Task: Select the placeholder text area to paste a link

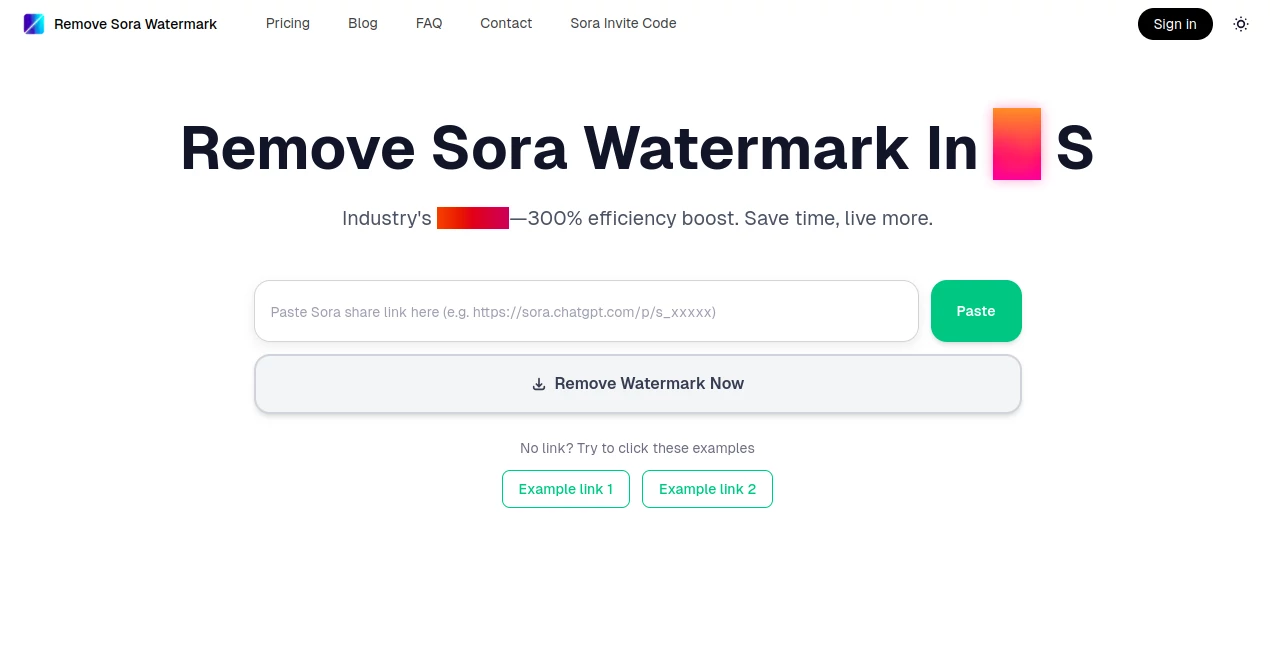Action: tap(492, 311)
